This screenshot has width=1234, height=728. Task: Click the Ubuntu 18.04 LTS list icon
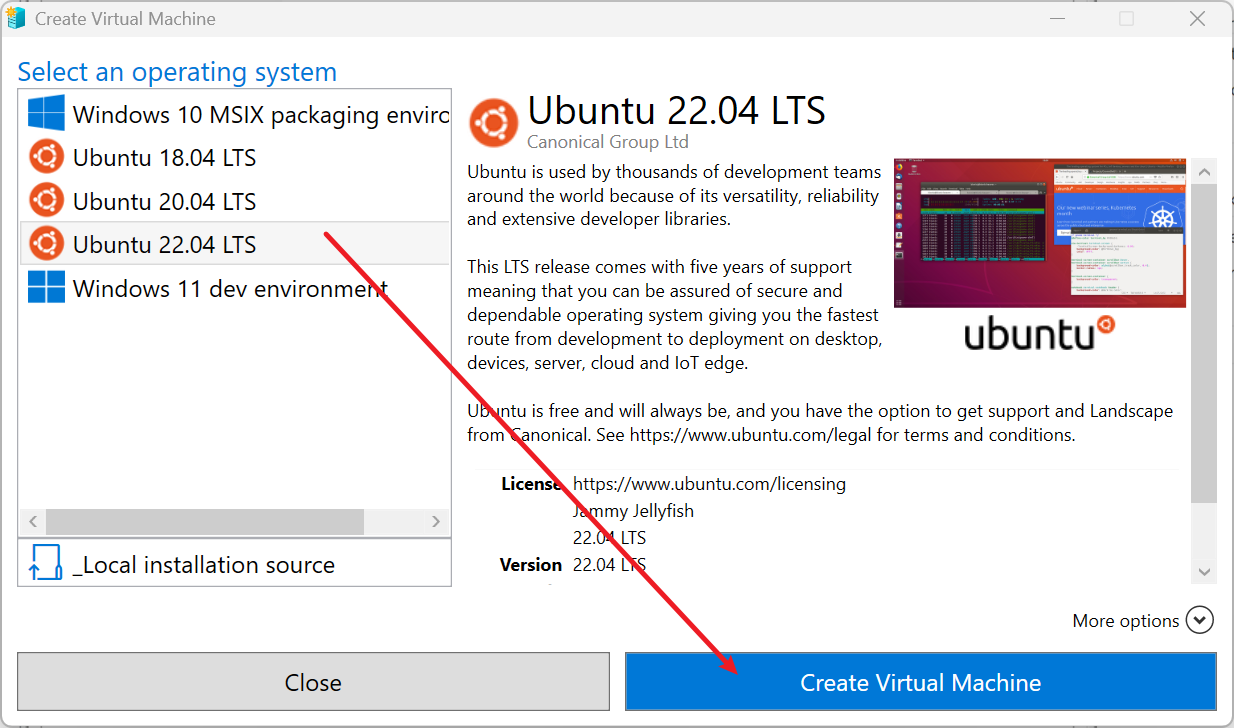coord(47,157)
